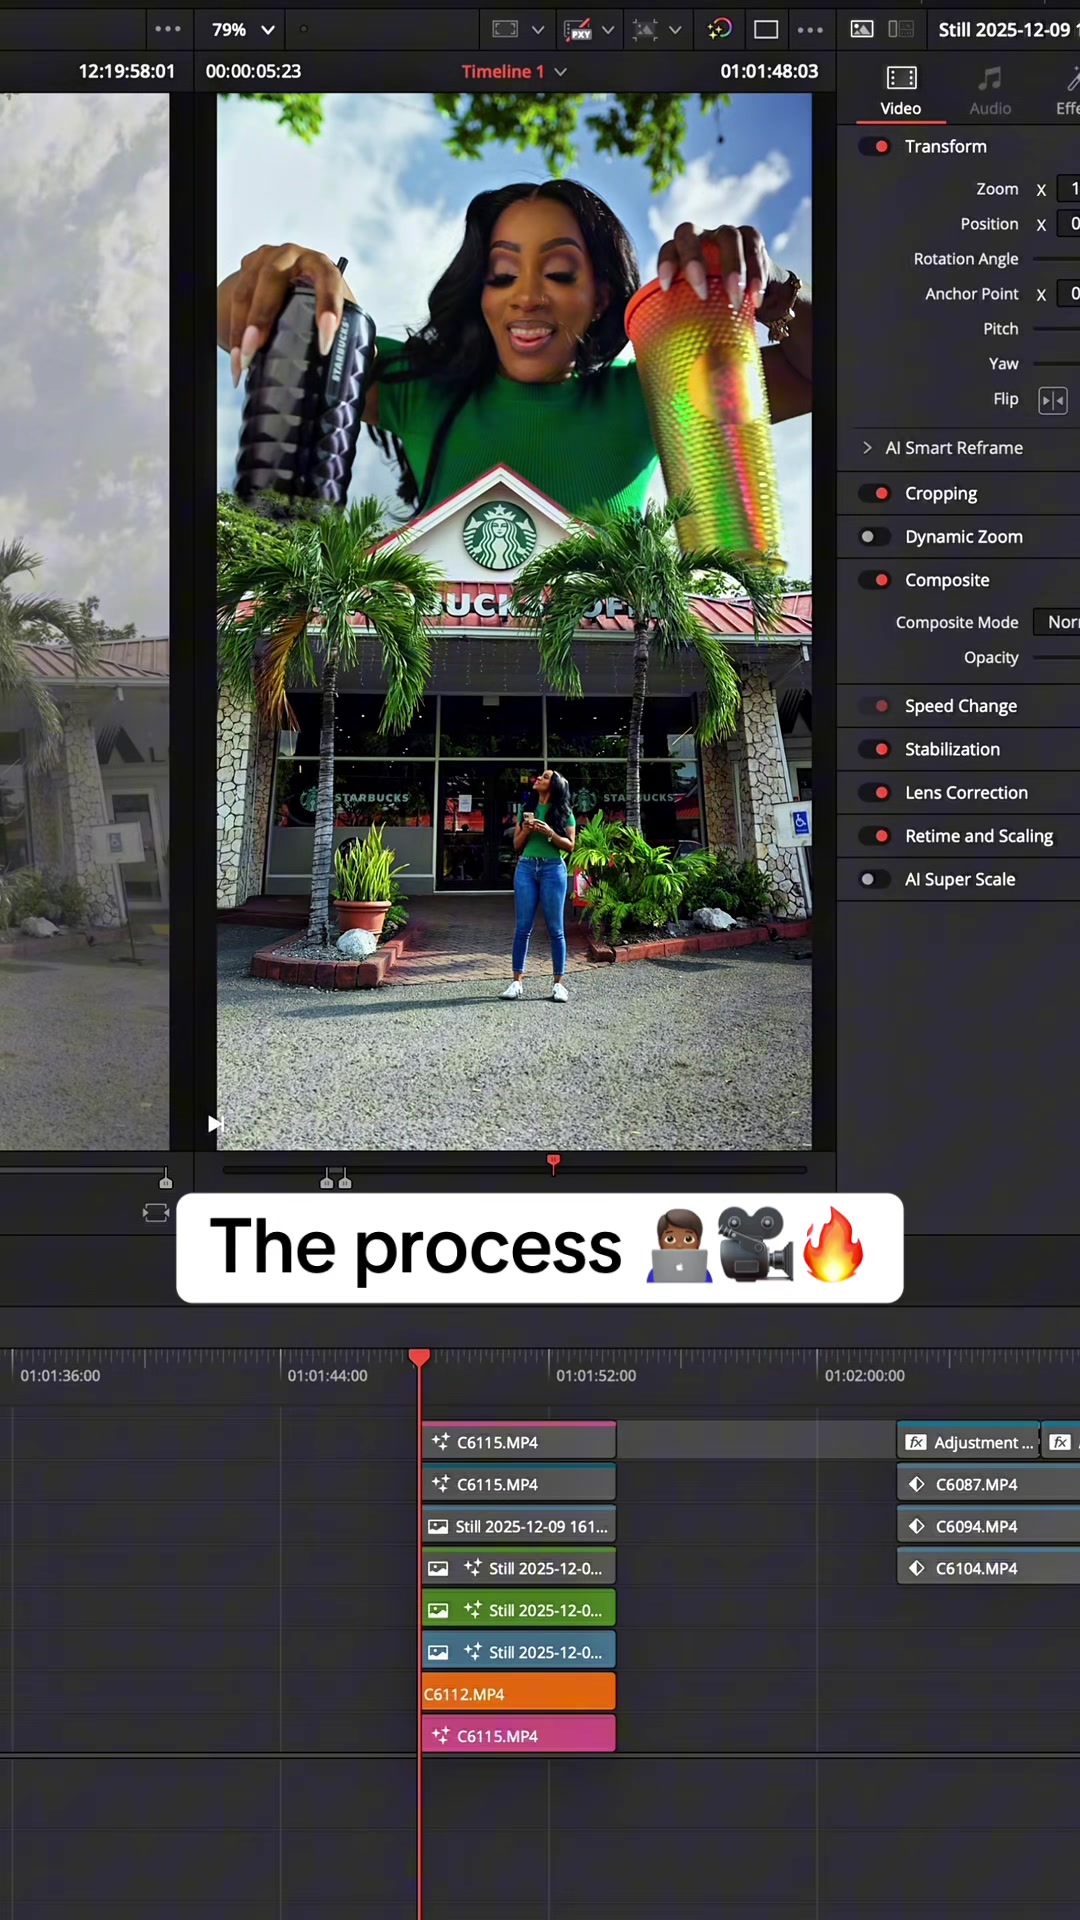Click the Zoom X value field

pyautogui.click(x=1068, y=189)
